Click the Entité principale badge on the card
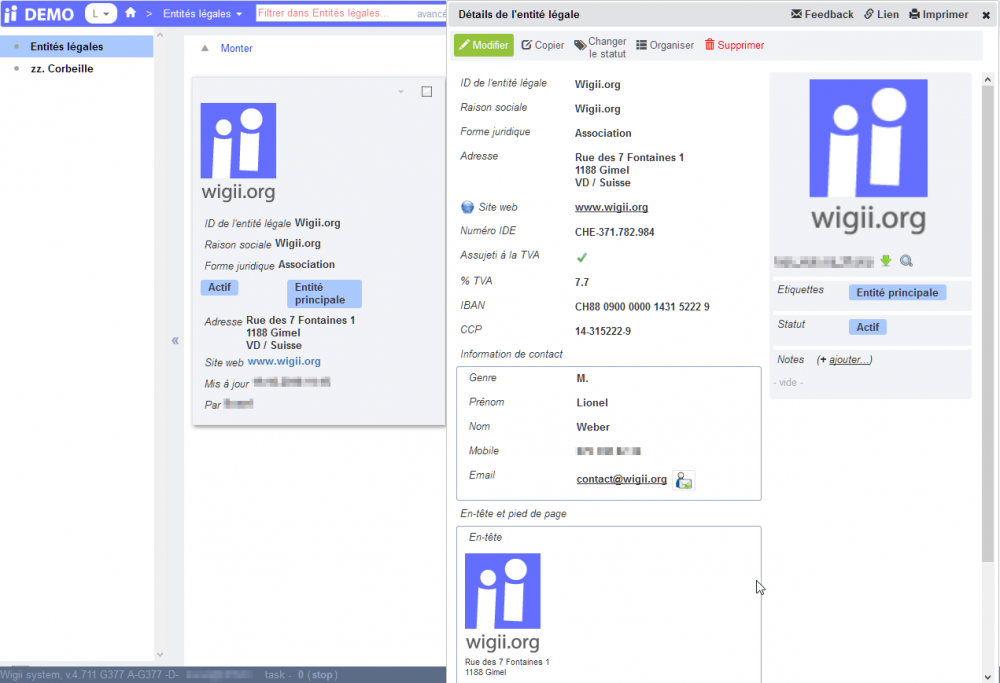1000x683 pixels. tap(324, 293)
